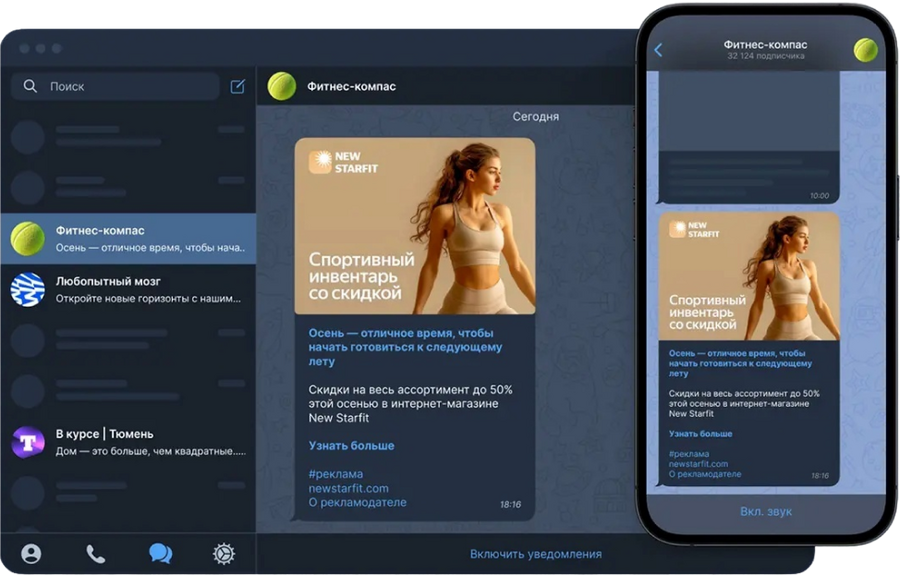Image resolution: width=900 pixels, height=575 pixels.
Task: Open the New Starfit ad image in desktop chat
Action: click(x=415, y=226)
